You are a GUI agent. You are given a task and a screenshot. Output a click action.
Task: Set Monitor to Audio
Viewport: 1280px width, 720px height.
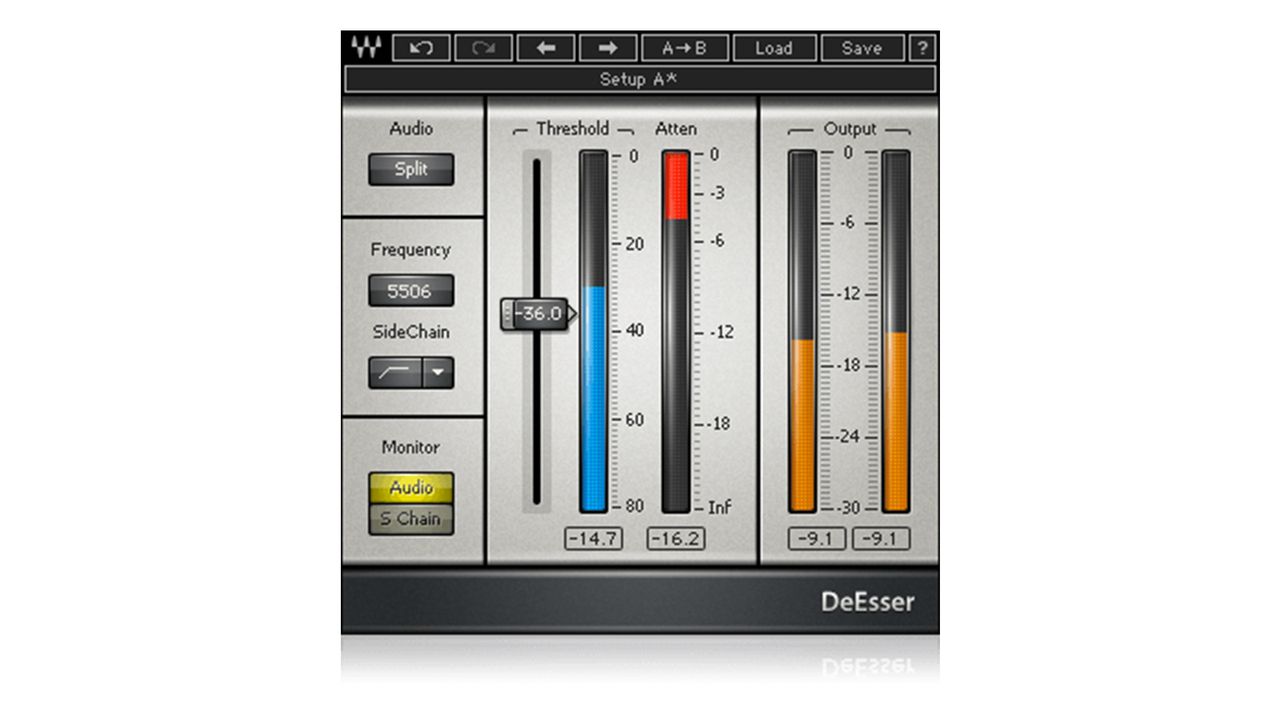click(411, 488)
